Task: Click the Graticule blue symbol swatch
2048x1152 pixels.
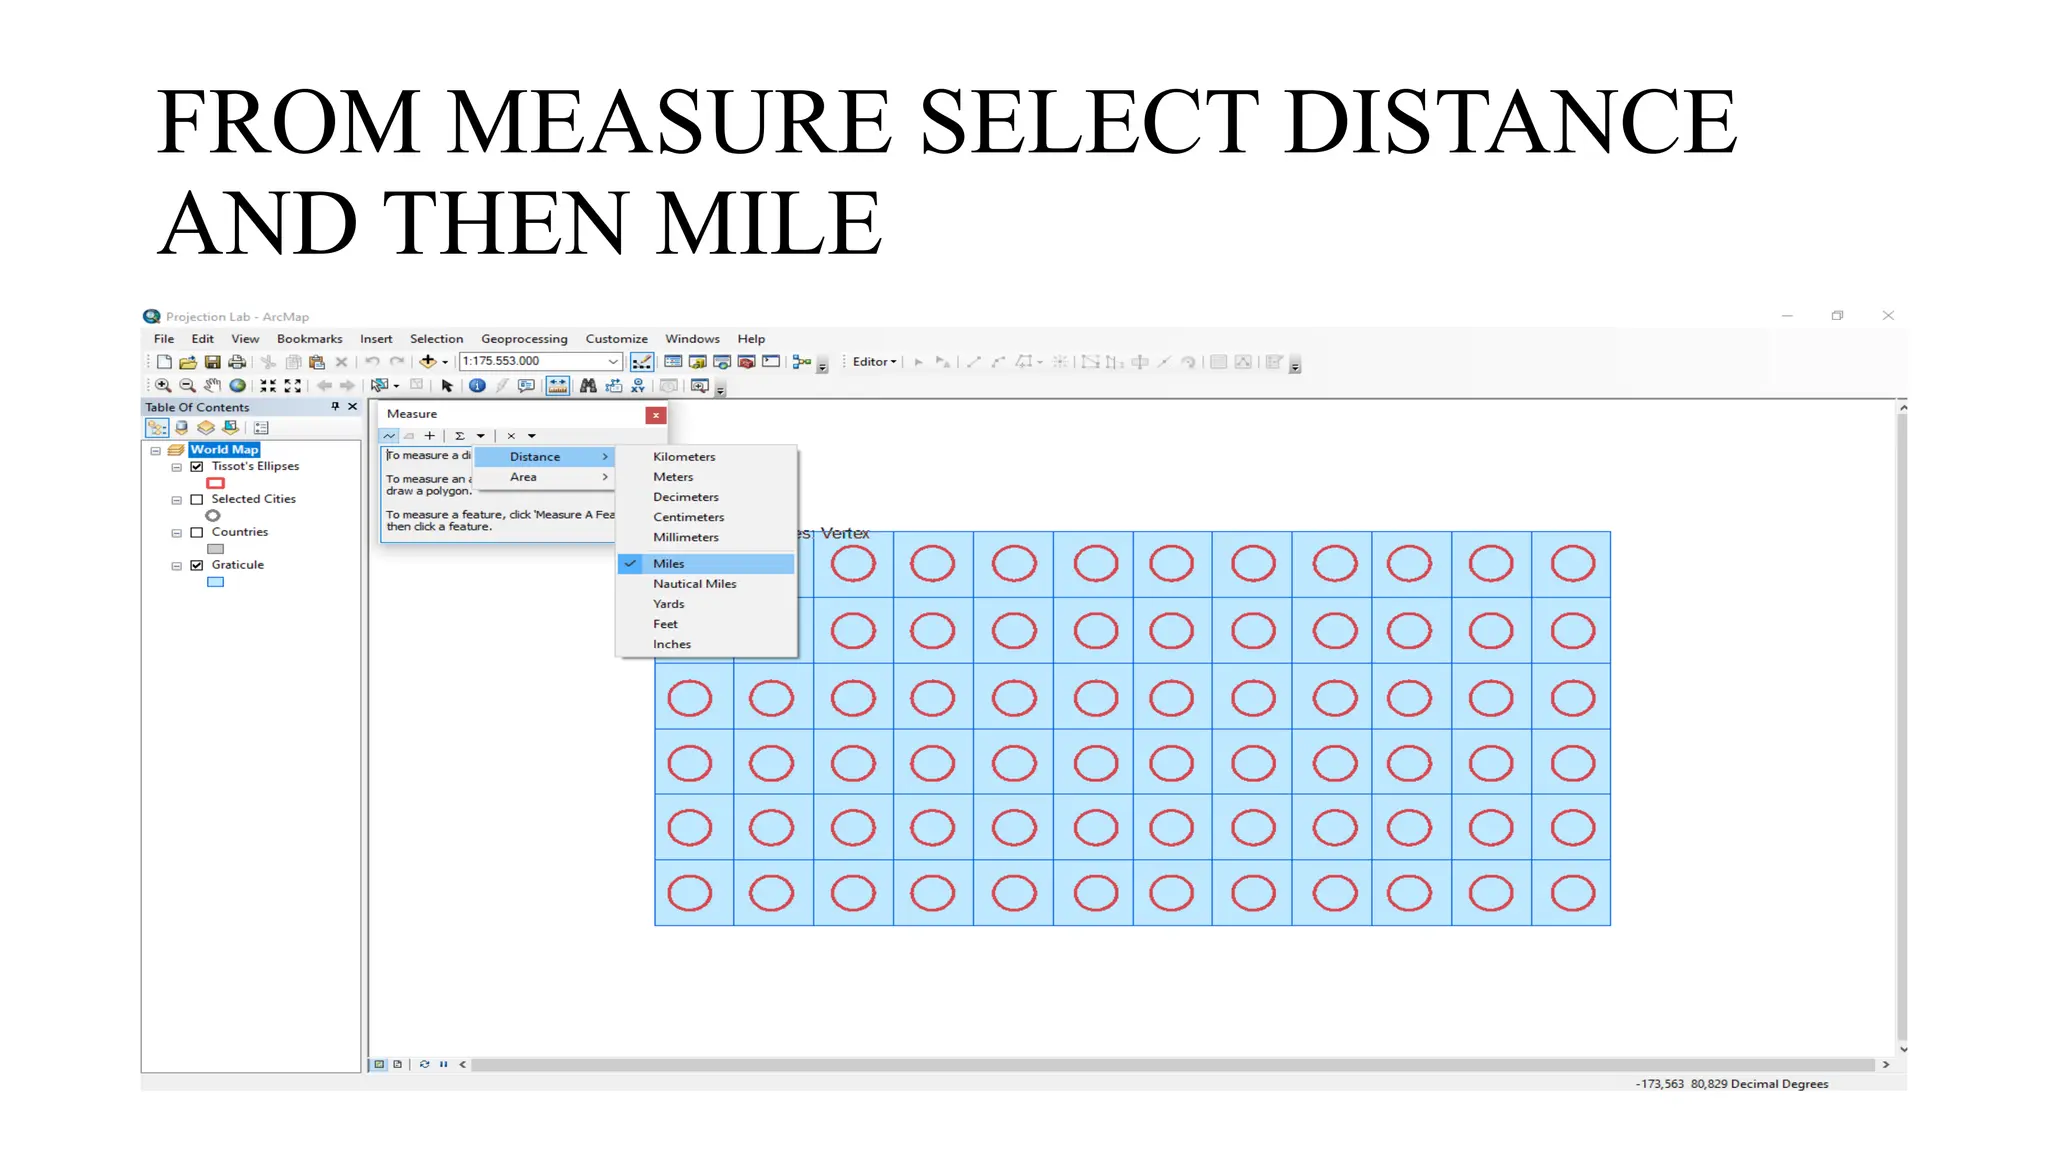Action: click(215, 582)
